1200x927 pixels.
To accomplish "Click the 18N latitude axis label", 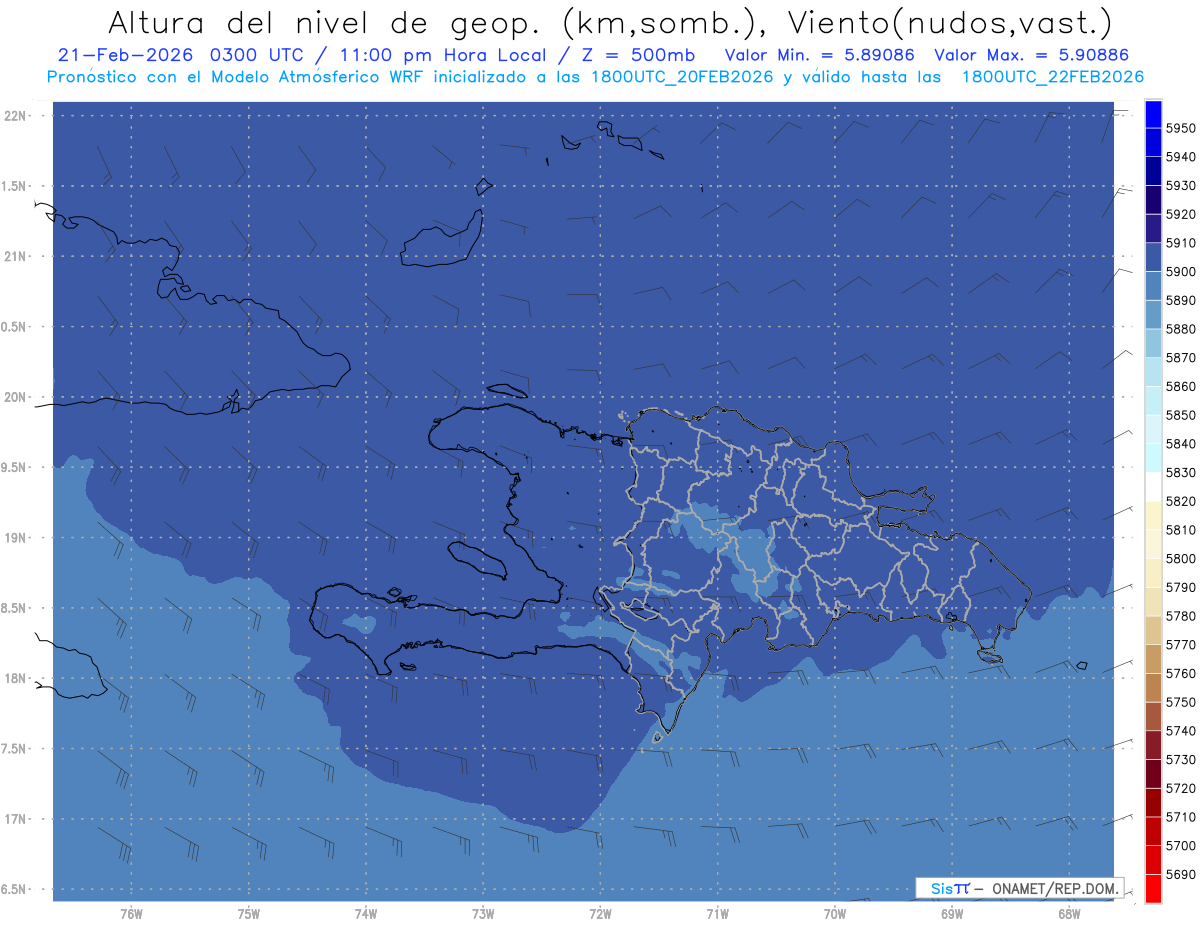I will [17, 679].
